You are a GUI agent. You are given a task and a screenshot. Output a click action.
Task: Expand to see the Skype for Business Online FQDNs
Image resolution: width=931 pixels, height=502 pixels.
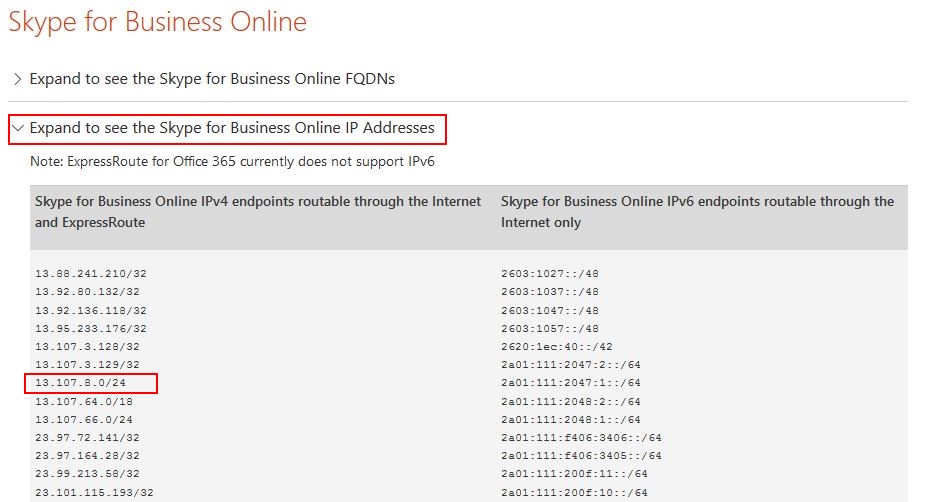211,79
